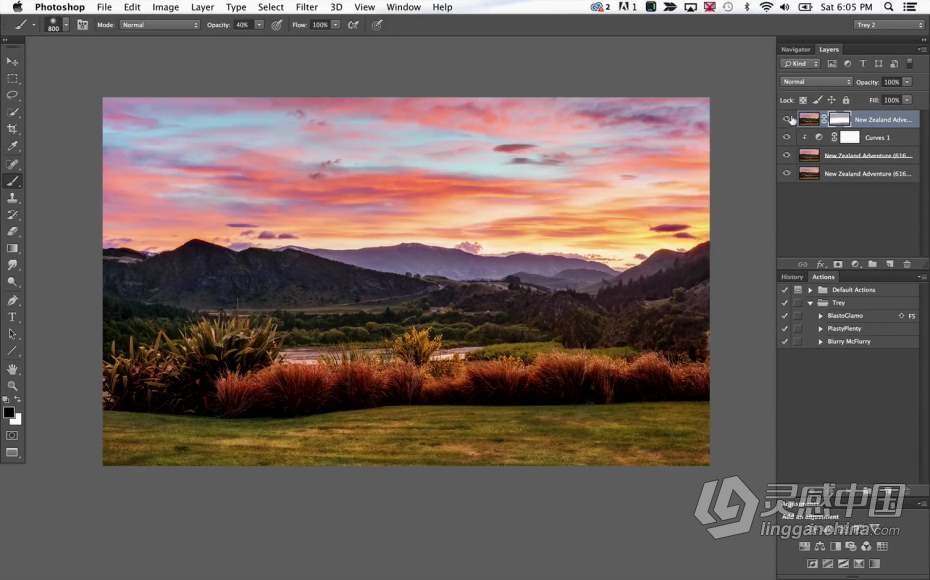Screen dimensions: 930x580
Task: Create a new group with folder icon
Action: (872, 264)
